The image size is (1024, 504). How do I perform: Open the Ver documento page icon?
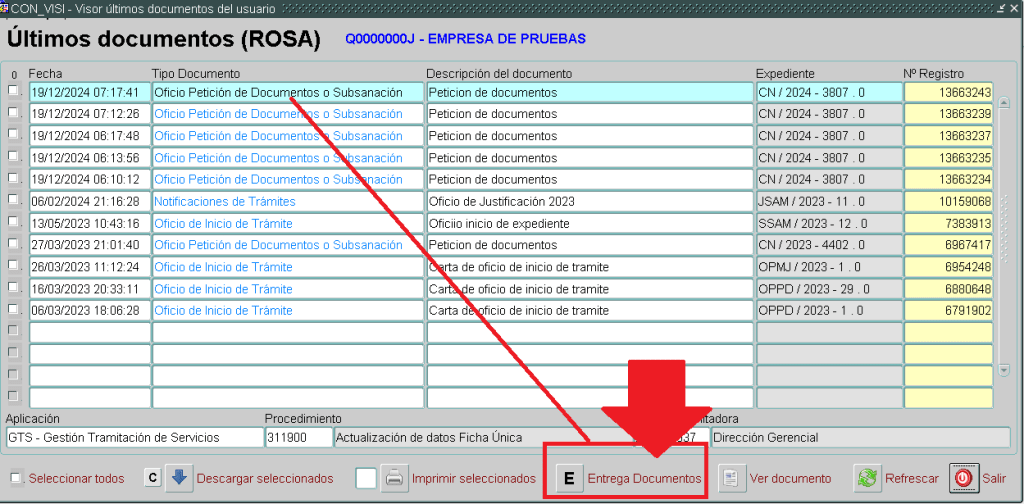coord(731,478)
